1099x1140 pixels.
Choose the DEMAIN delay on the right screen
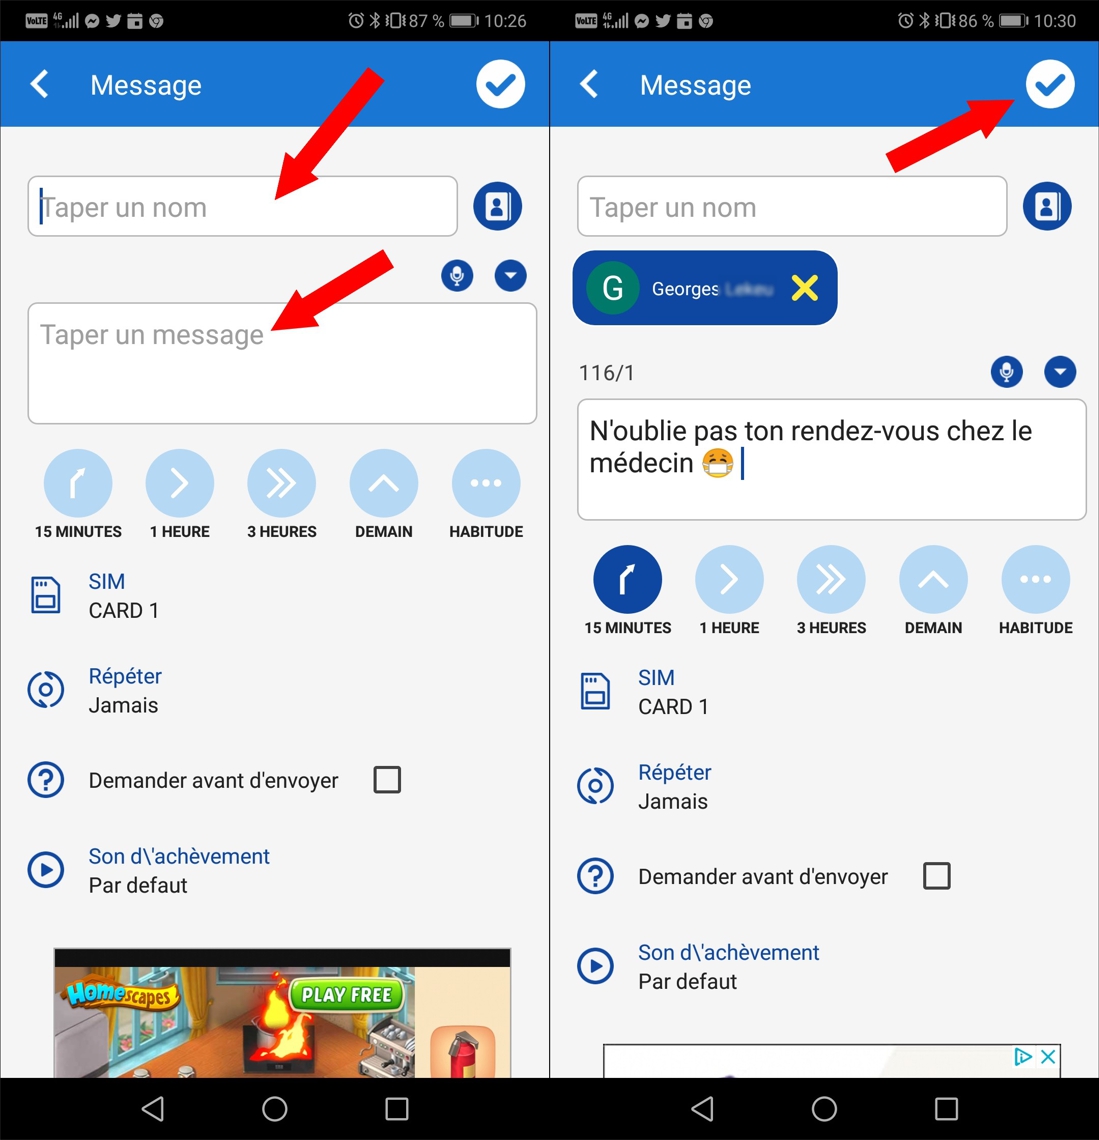click(933, 580)
